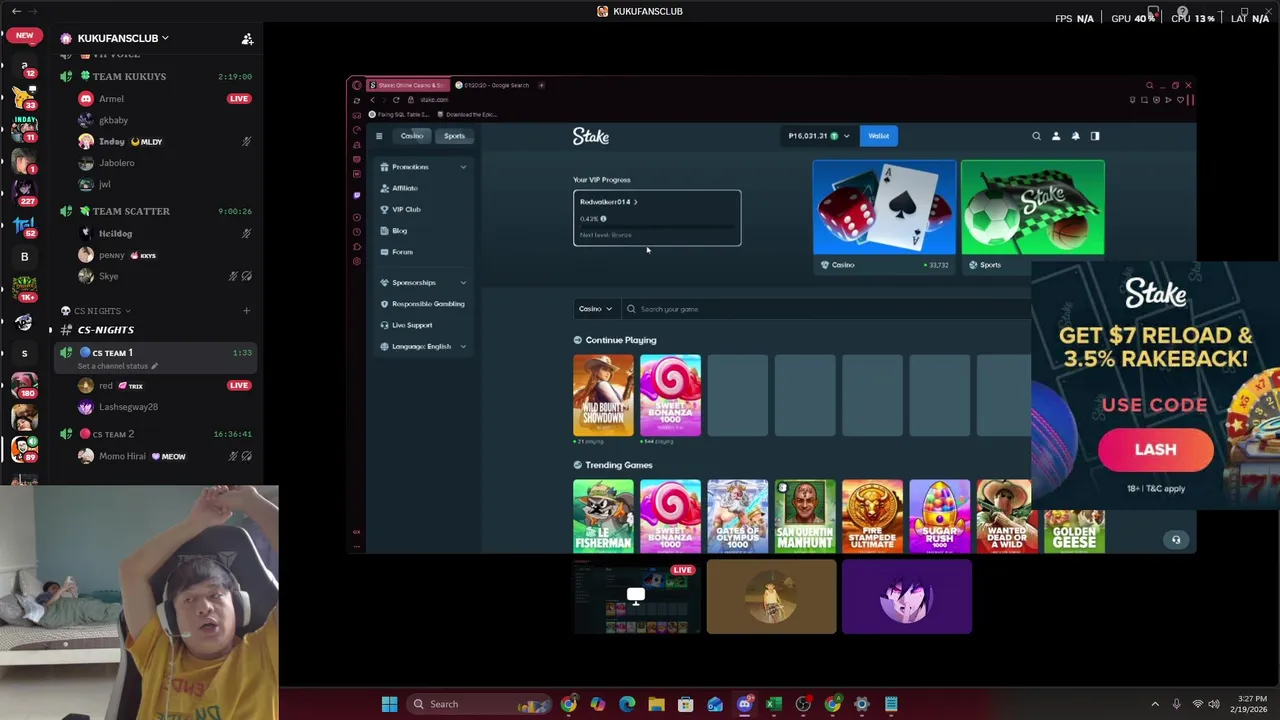Expand the Promotions sidebar section

(x=463, y=167)
